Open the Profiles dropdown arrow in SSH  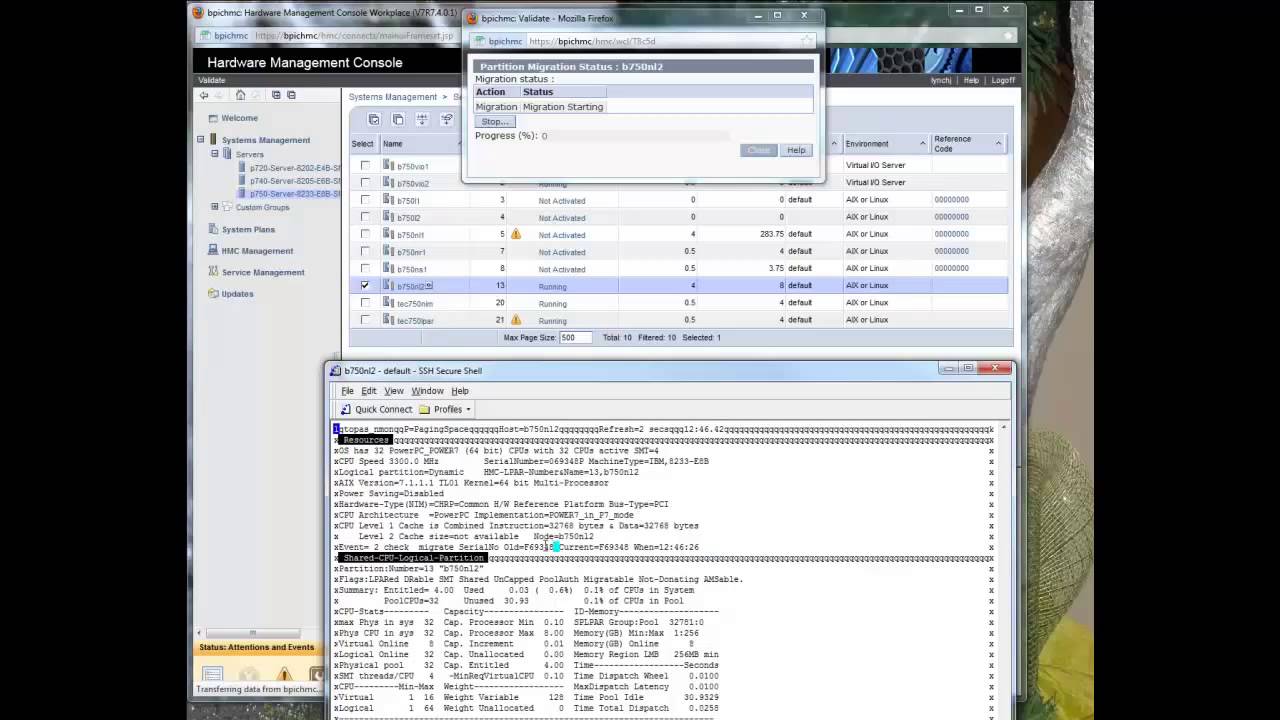468,409
